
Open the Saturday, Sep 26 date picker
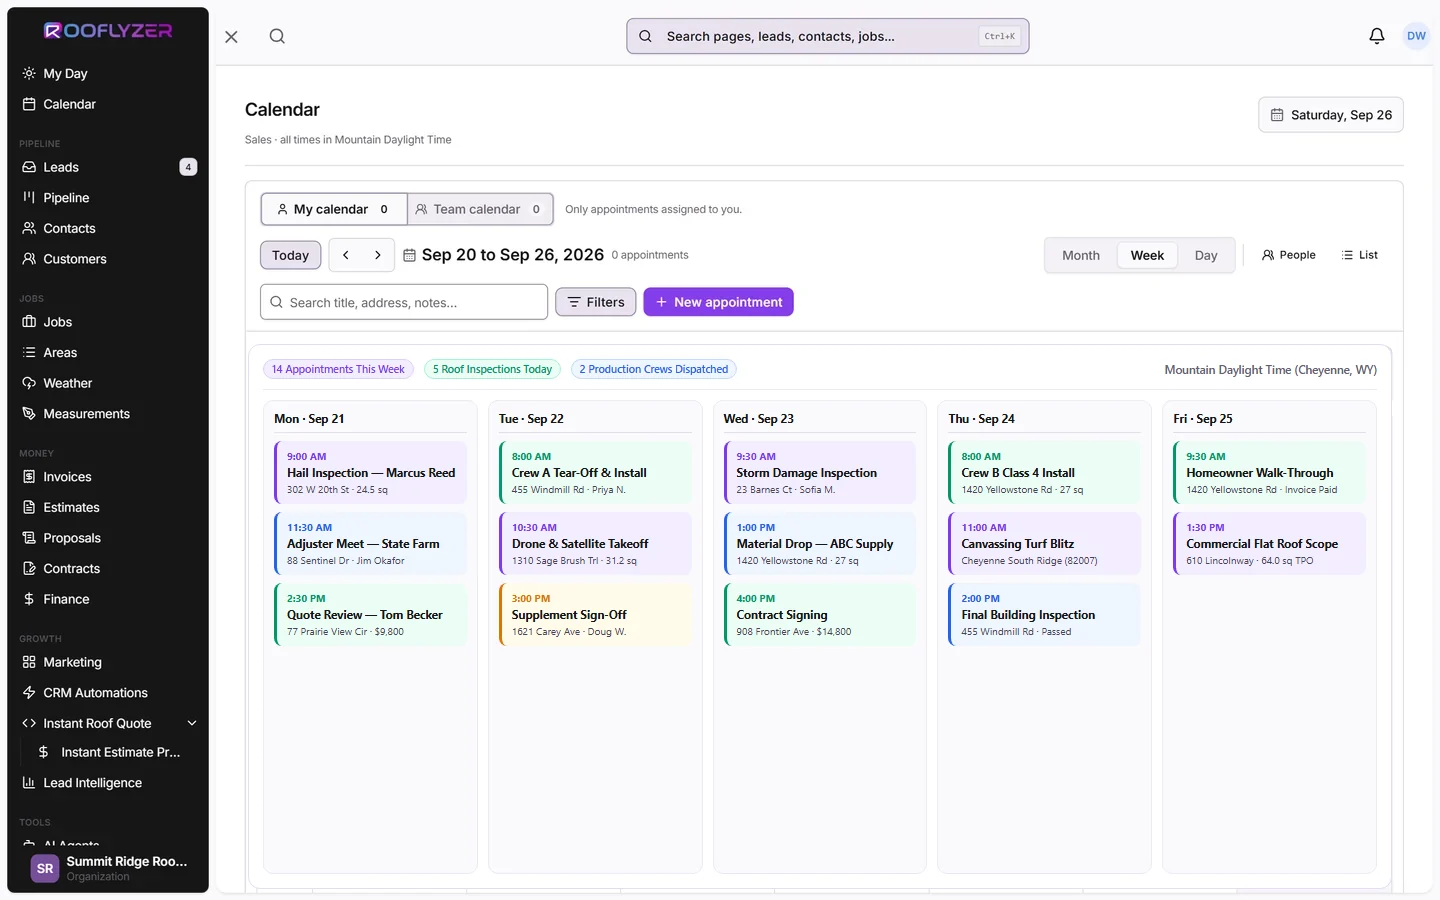tap(1331, 115)
